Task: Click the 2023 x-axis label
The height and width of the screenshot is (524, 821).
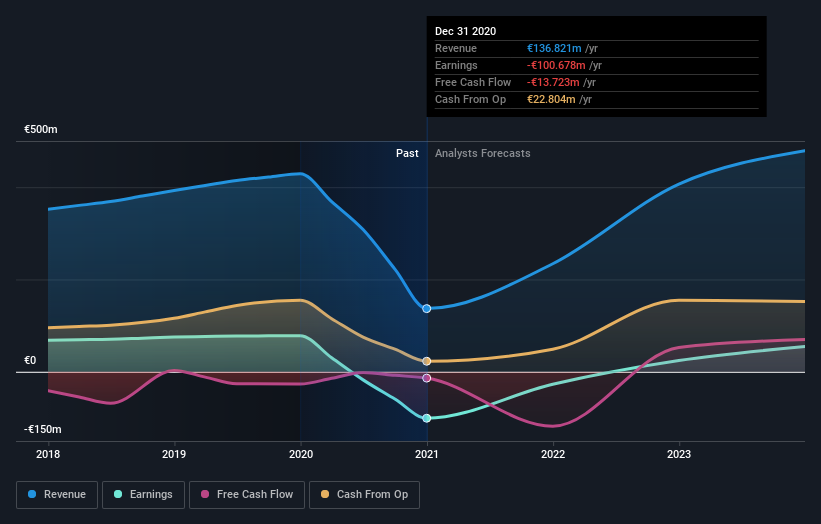Action: 679,454
